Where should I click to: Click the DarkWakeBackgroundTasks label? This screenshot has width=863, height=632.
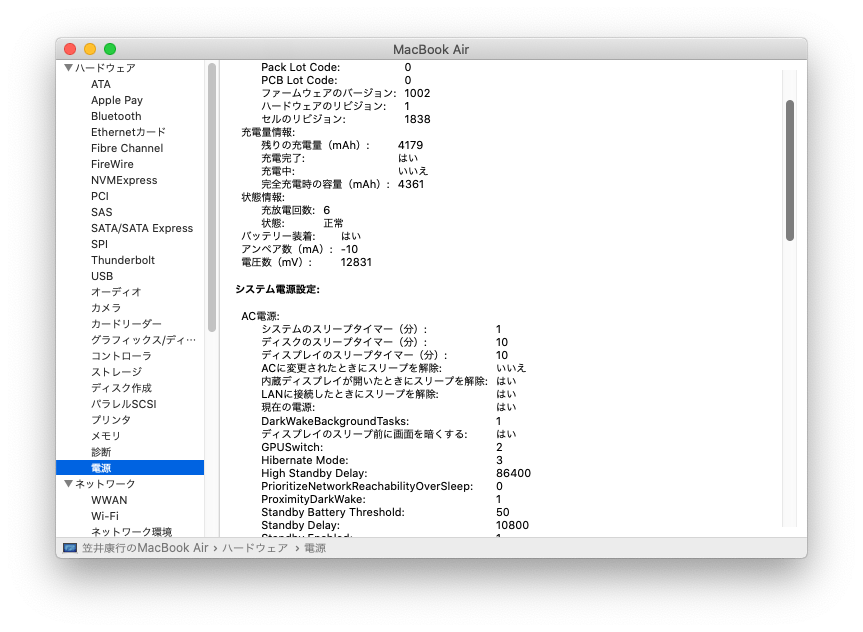pyautogui.click(x=335, y=421)
